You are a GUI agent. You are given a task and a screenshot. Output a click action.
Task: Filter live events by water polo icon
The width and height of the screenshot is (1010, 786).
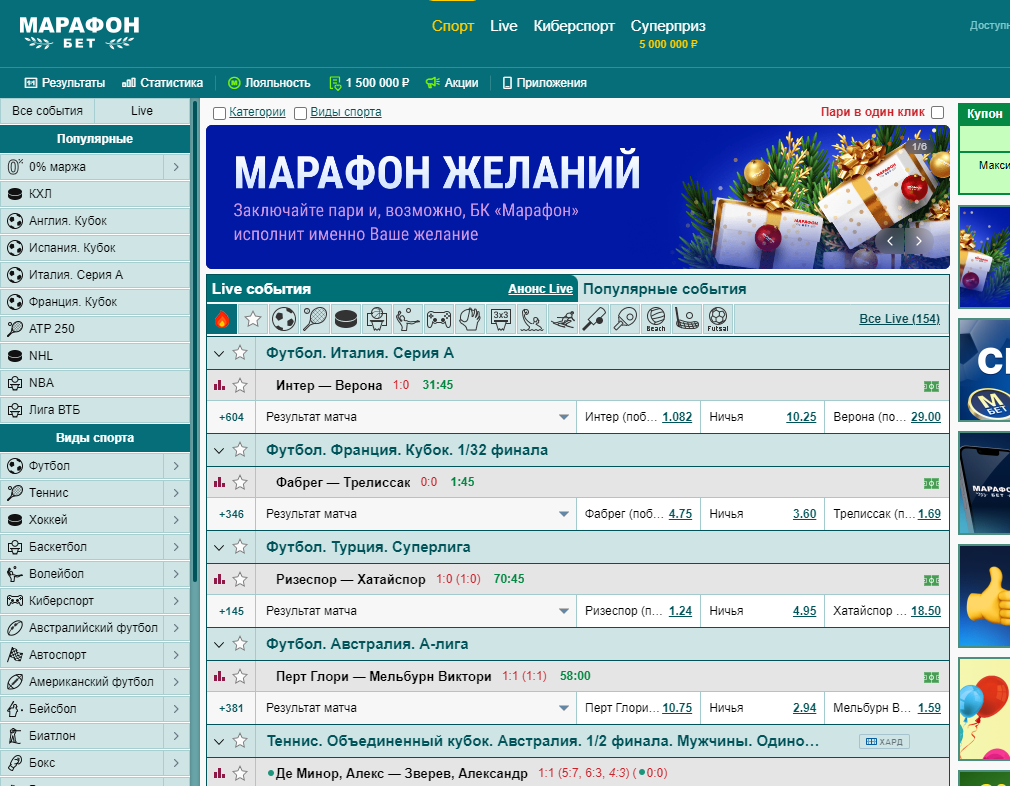531,319
